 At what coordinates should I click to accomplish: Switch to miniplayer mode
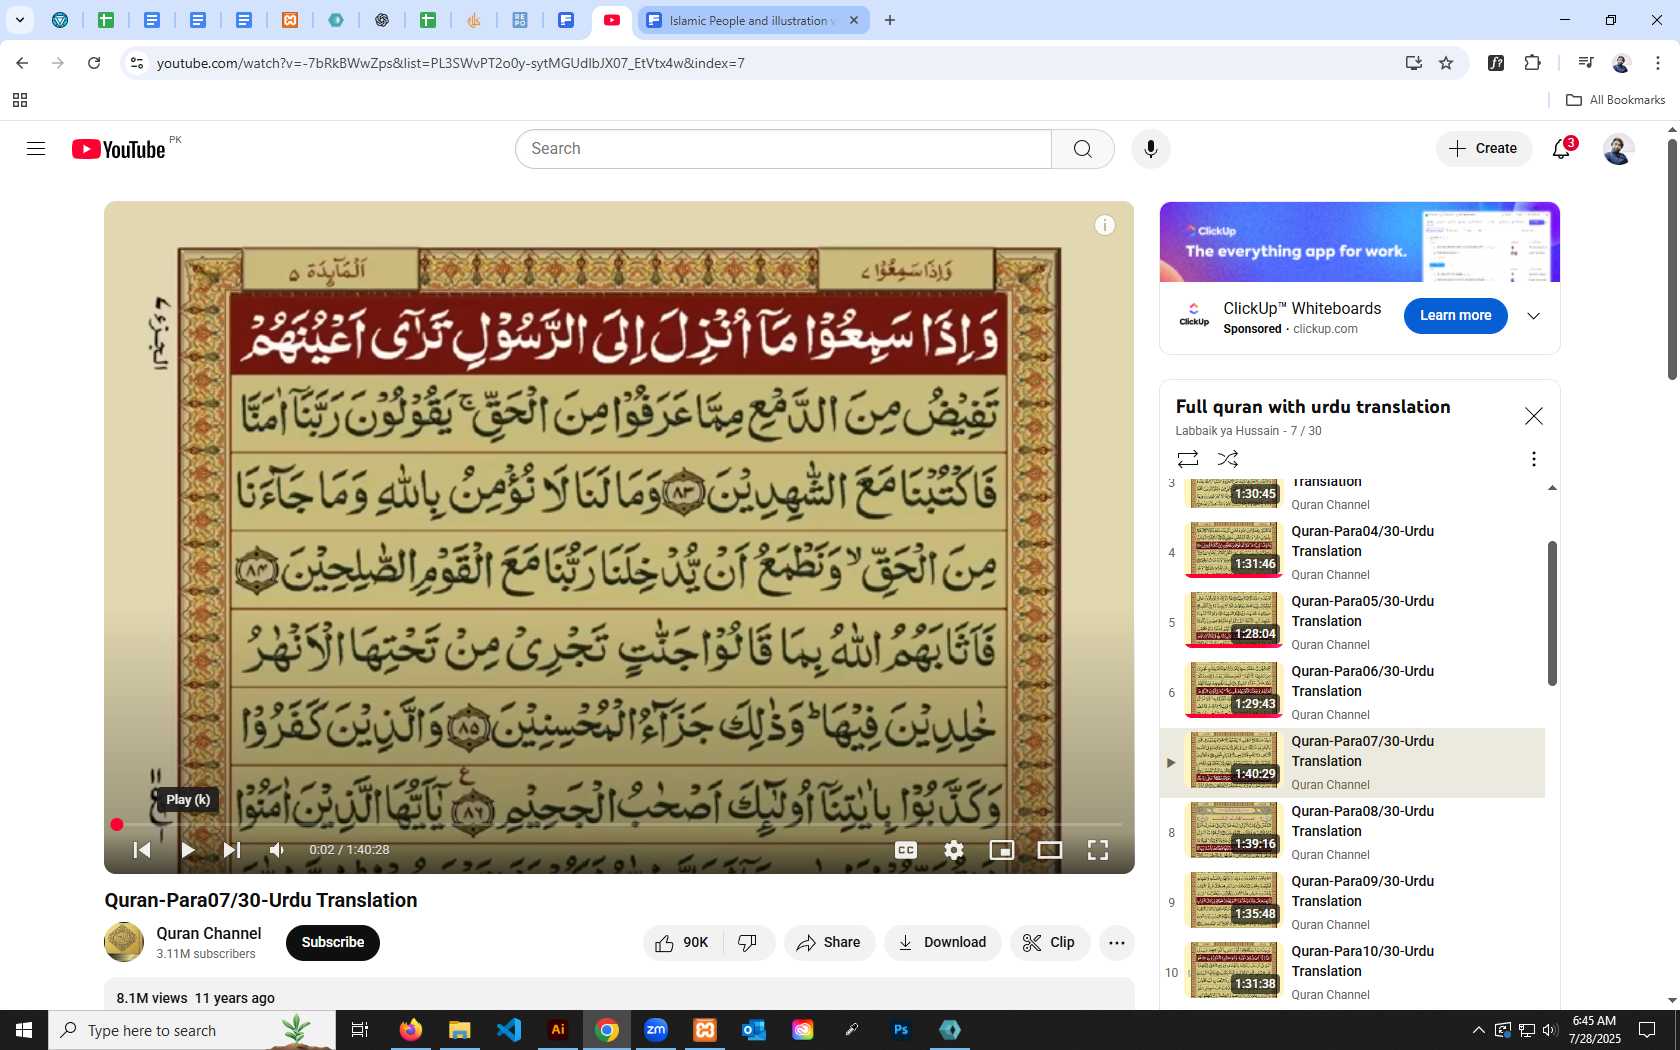coord(1002,850)
